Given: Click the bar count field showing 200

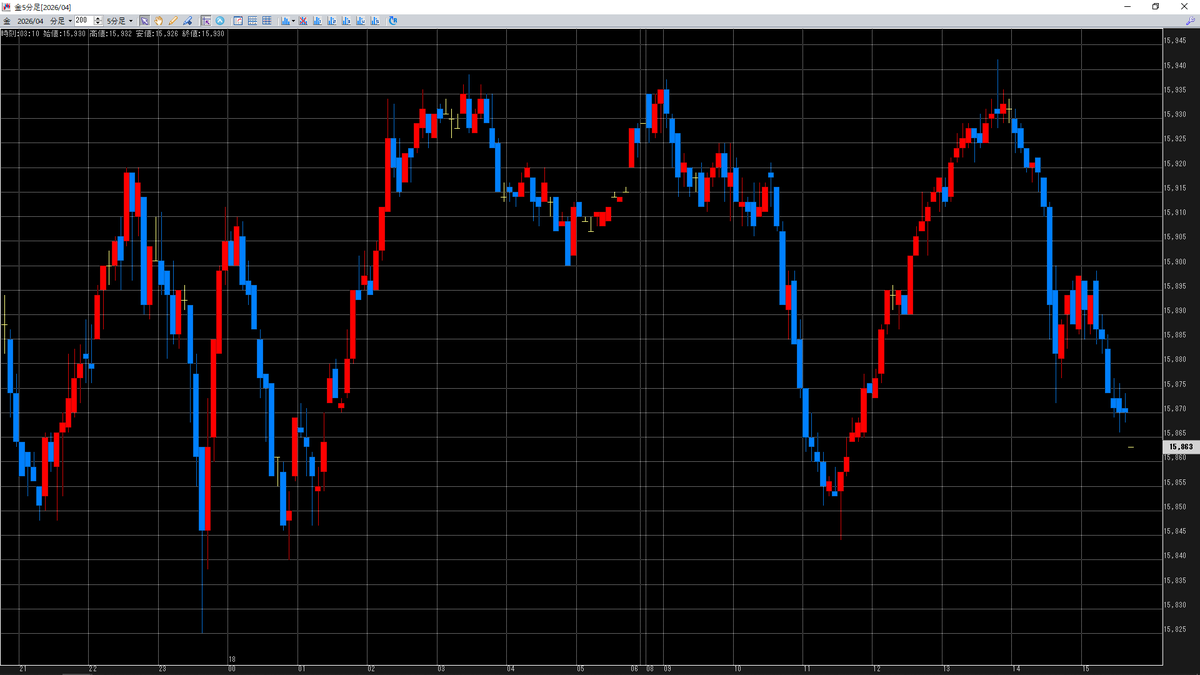Looking at the screenshot, I should pos(84,20).
